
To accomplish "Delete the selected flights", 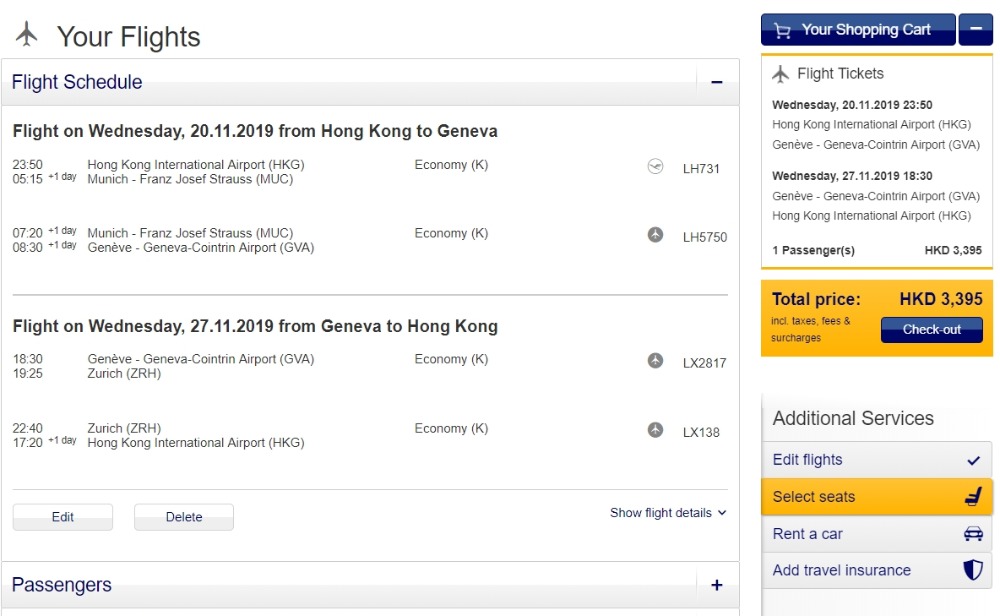I will 184,517.
